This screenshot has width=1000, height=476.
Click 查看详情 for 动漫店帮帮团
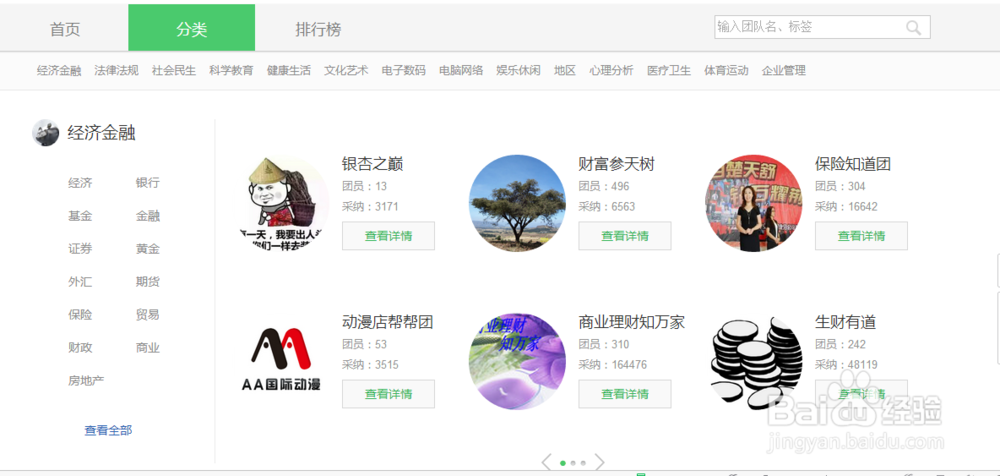pos(388,394)
